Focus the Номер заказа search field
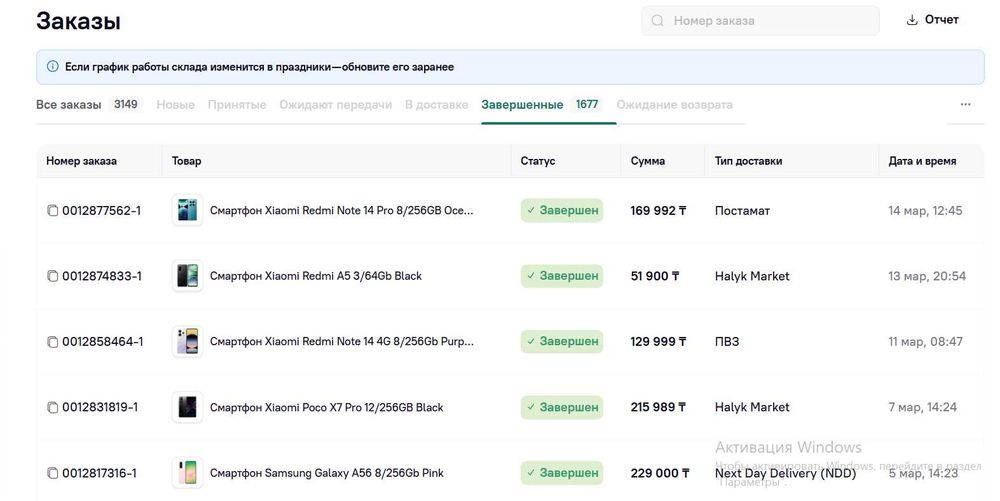Viewport: 1000px width, 501px height. click(x=760, y=20)
